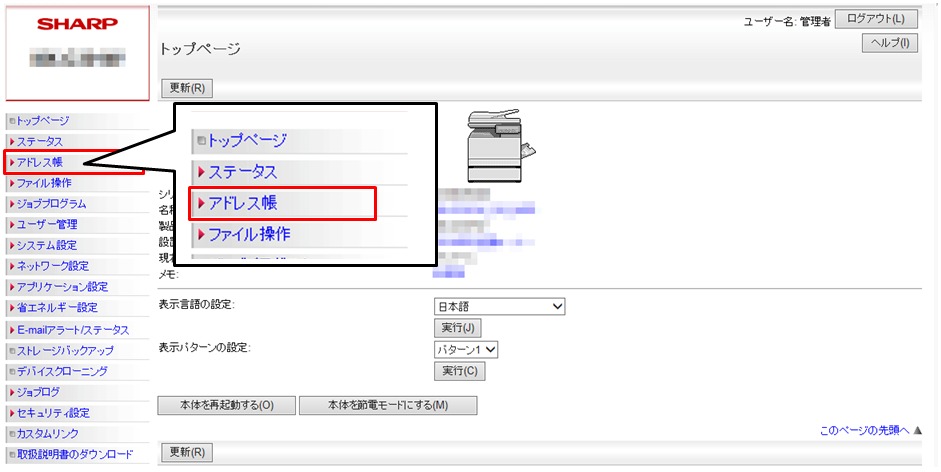
Task: Open ネットワーク設定 in the sidebar
Action: [x=52, y=266]
